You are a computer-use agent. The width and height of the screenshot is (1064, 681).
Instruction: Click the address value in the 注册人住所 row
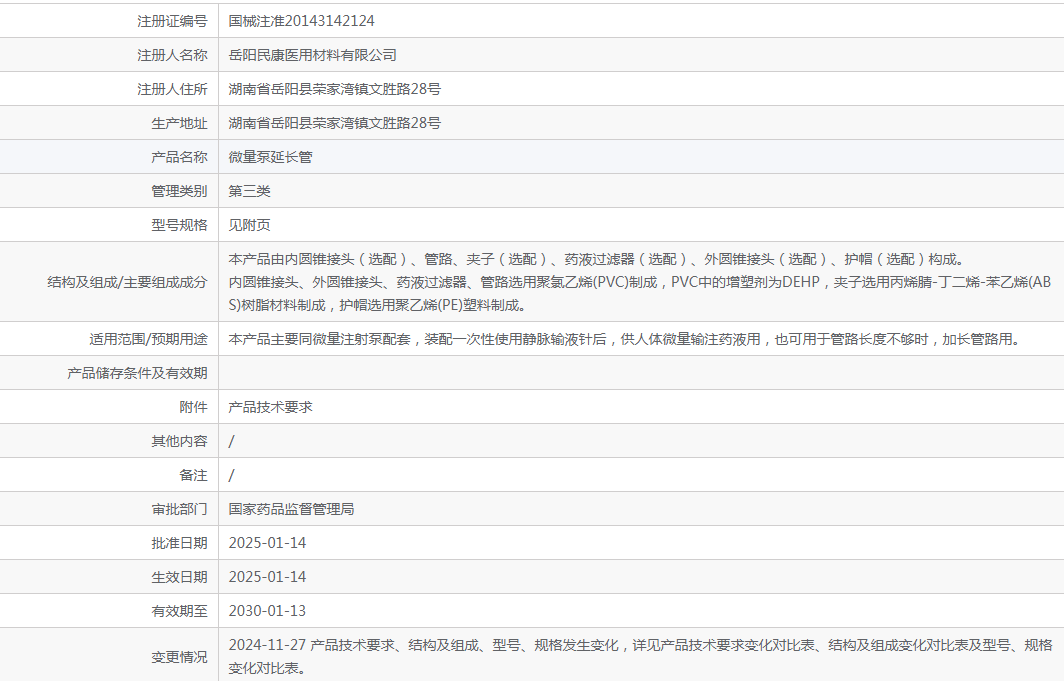(x=335, y=89)
